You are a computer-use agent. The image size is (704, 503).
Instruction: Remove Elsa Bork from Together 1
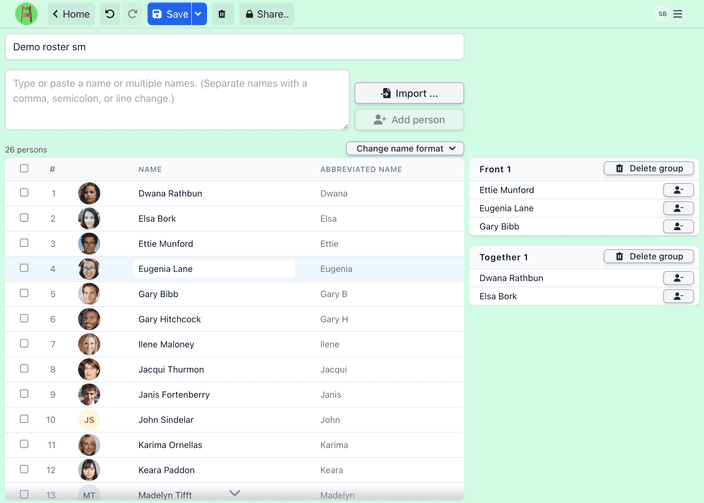coord(678,296)
